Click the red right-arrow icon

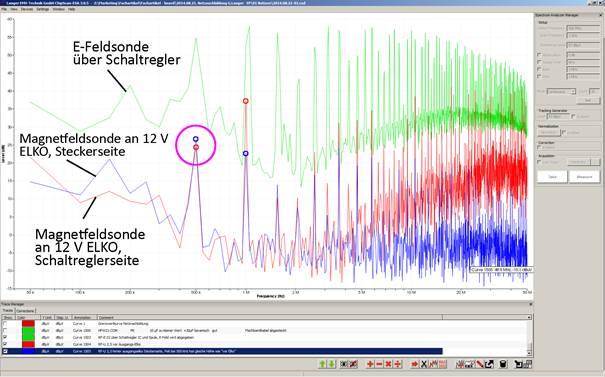click(x=414, y=364)
